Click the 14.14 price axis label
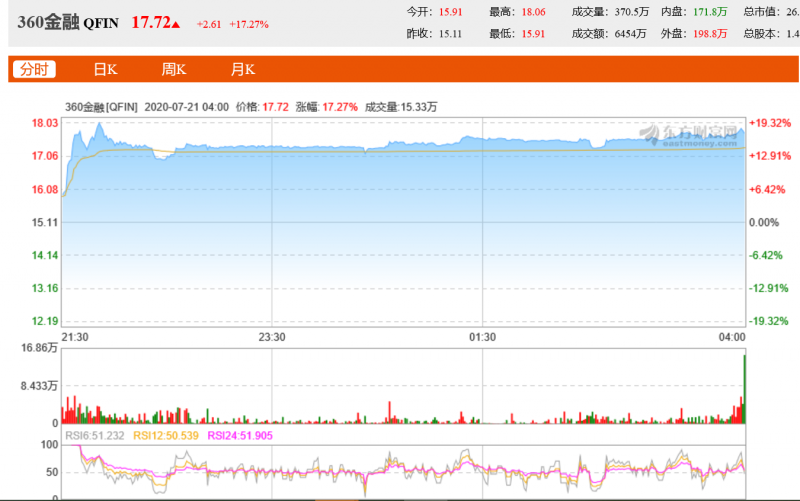Viewport: 800px width, 501px height. [x=45, y=256]
